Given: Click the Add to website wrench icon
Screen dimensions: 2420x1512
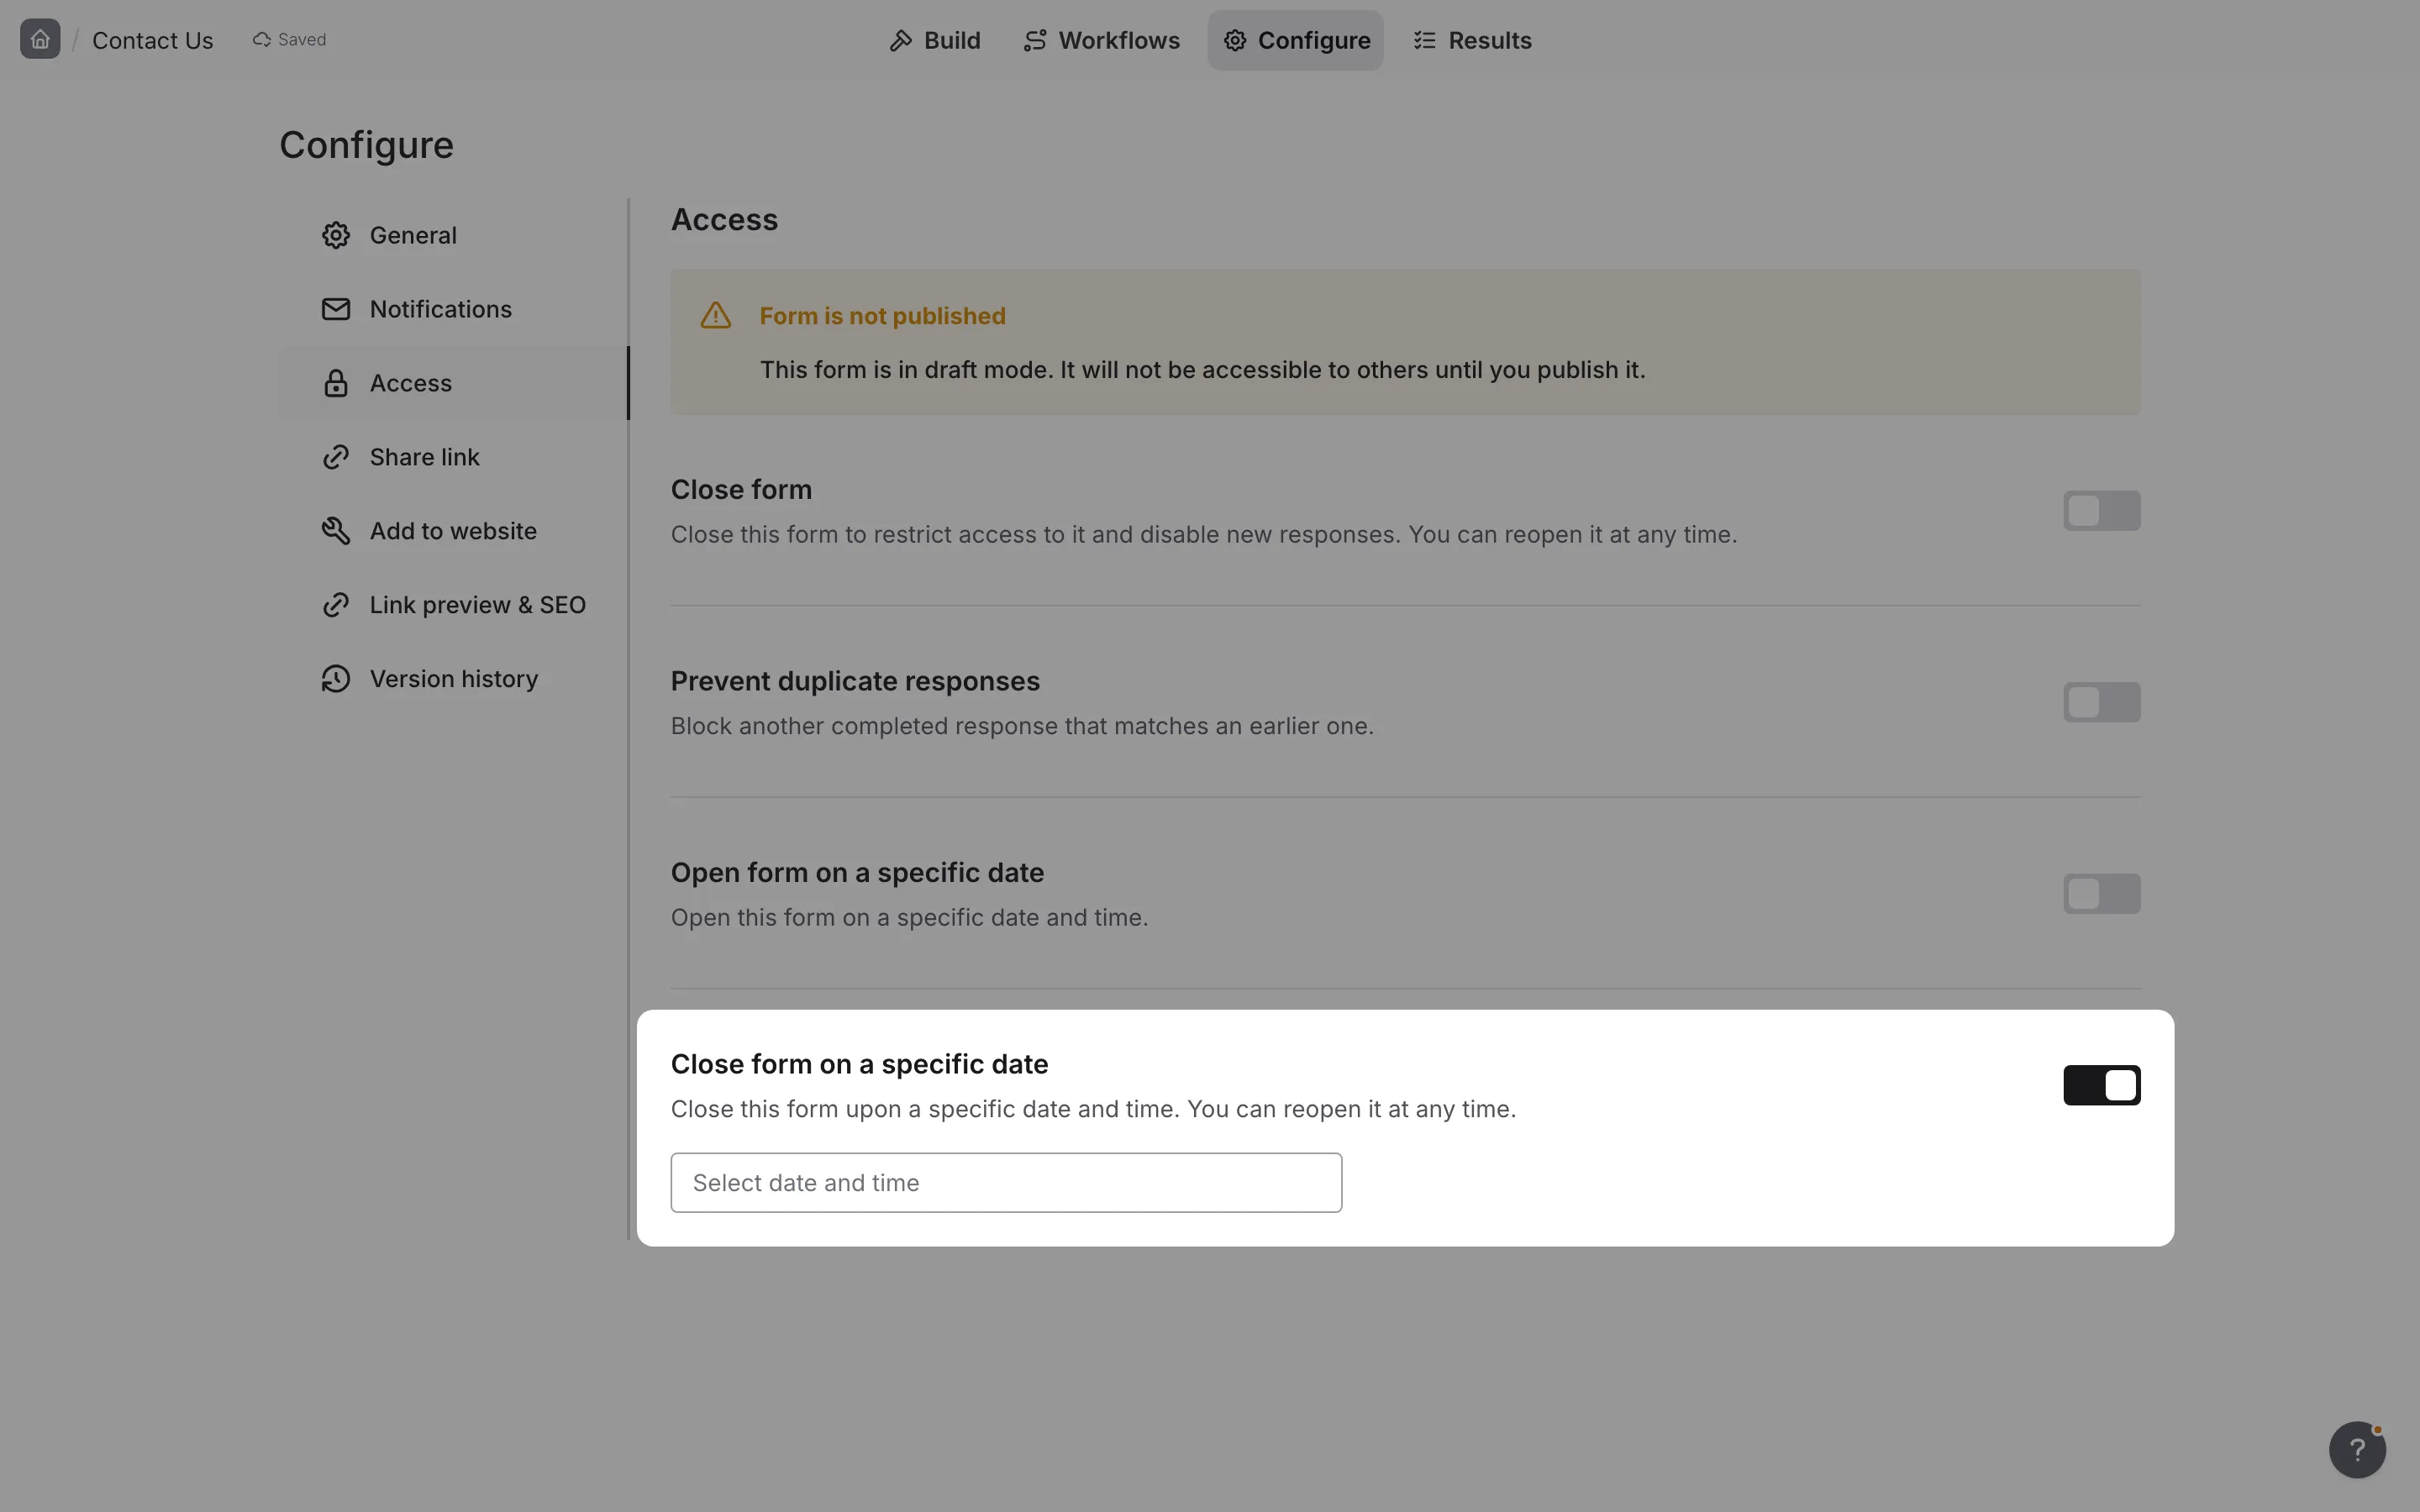Looking at the screenshot, I should click(x=336, y=531).
